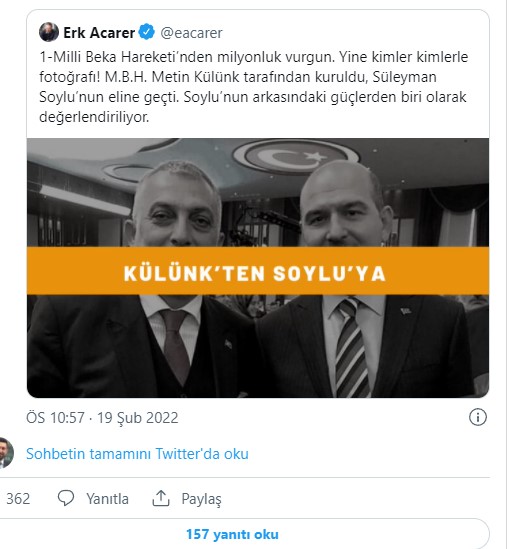Click the Yanıtla reply label
513x549 pixels.
108,499
